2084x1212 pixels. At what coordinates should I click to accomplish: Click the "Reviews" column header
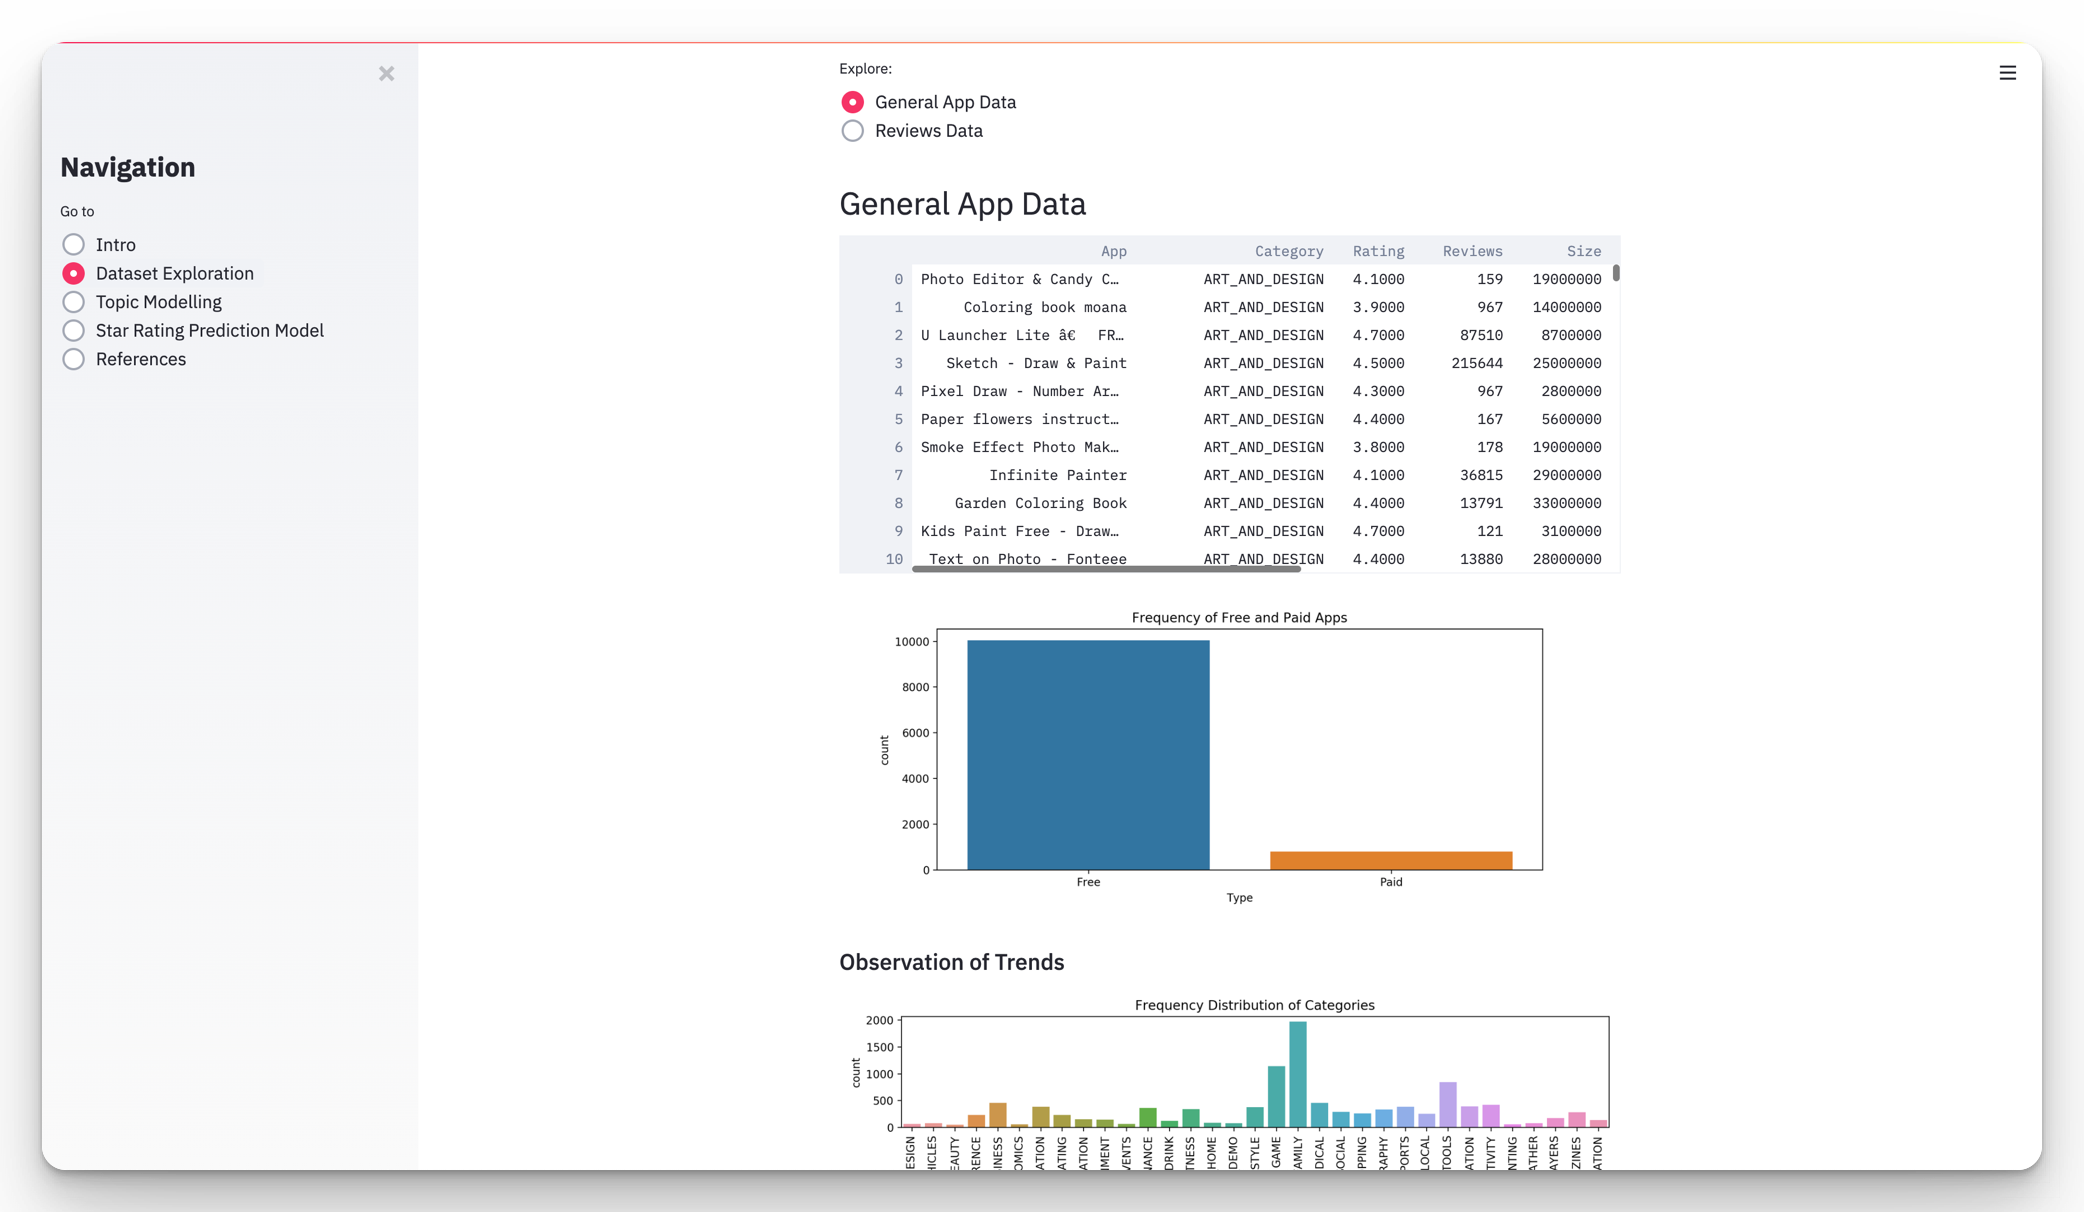coord(1472,251)
